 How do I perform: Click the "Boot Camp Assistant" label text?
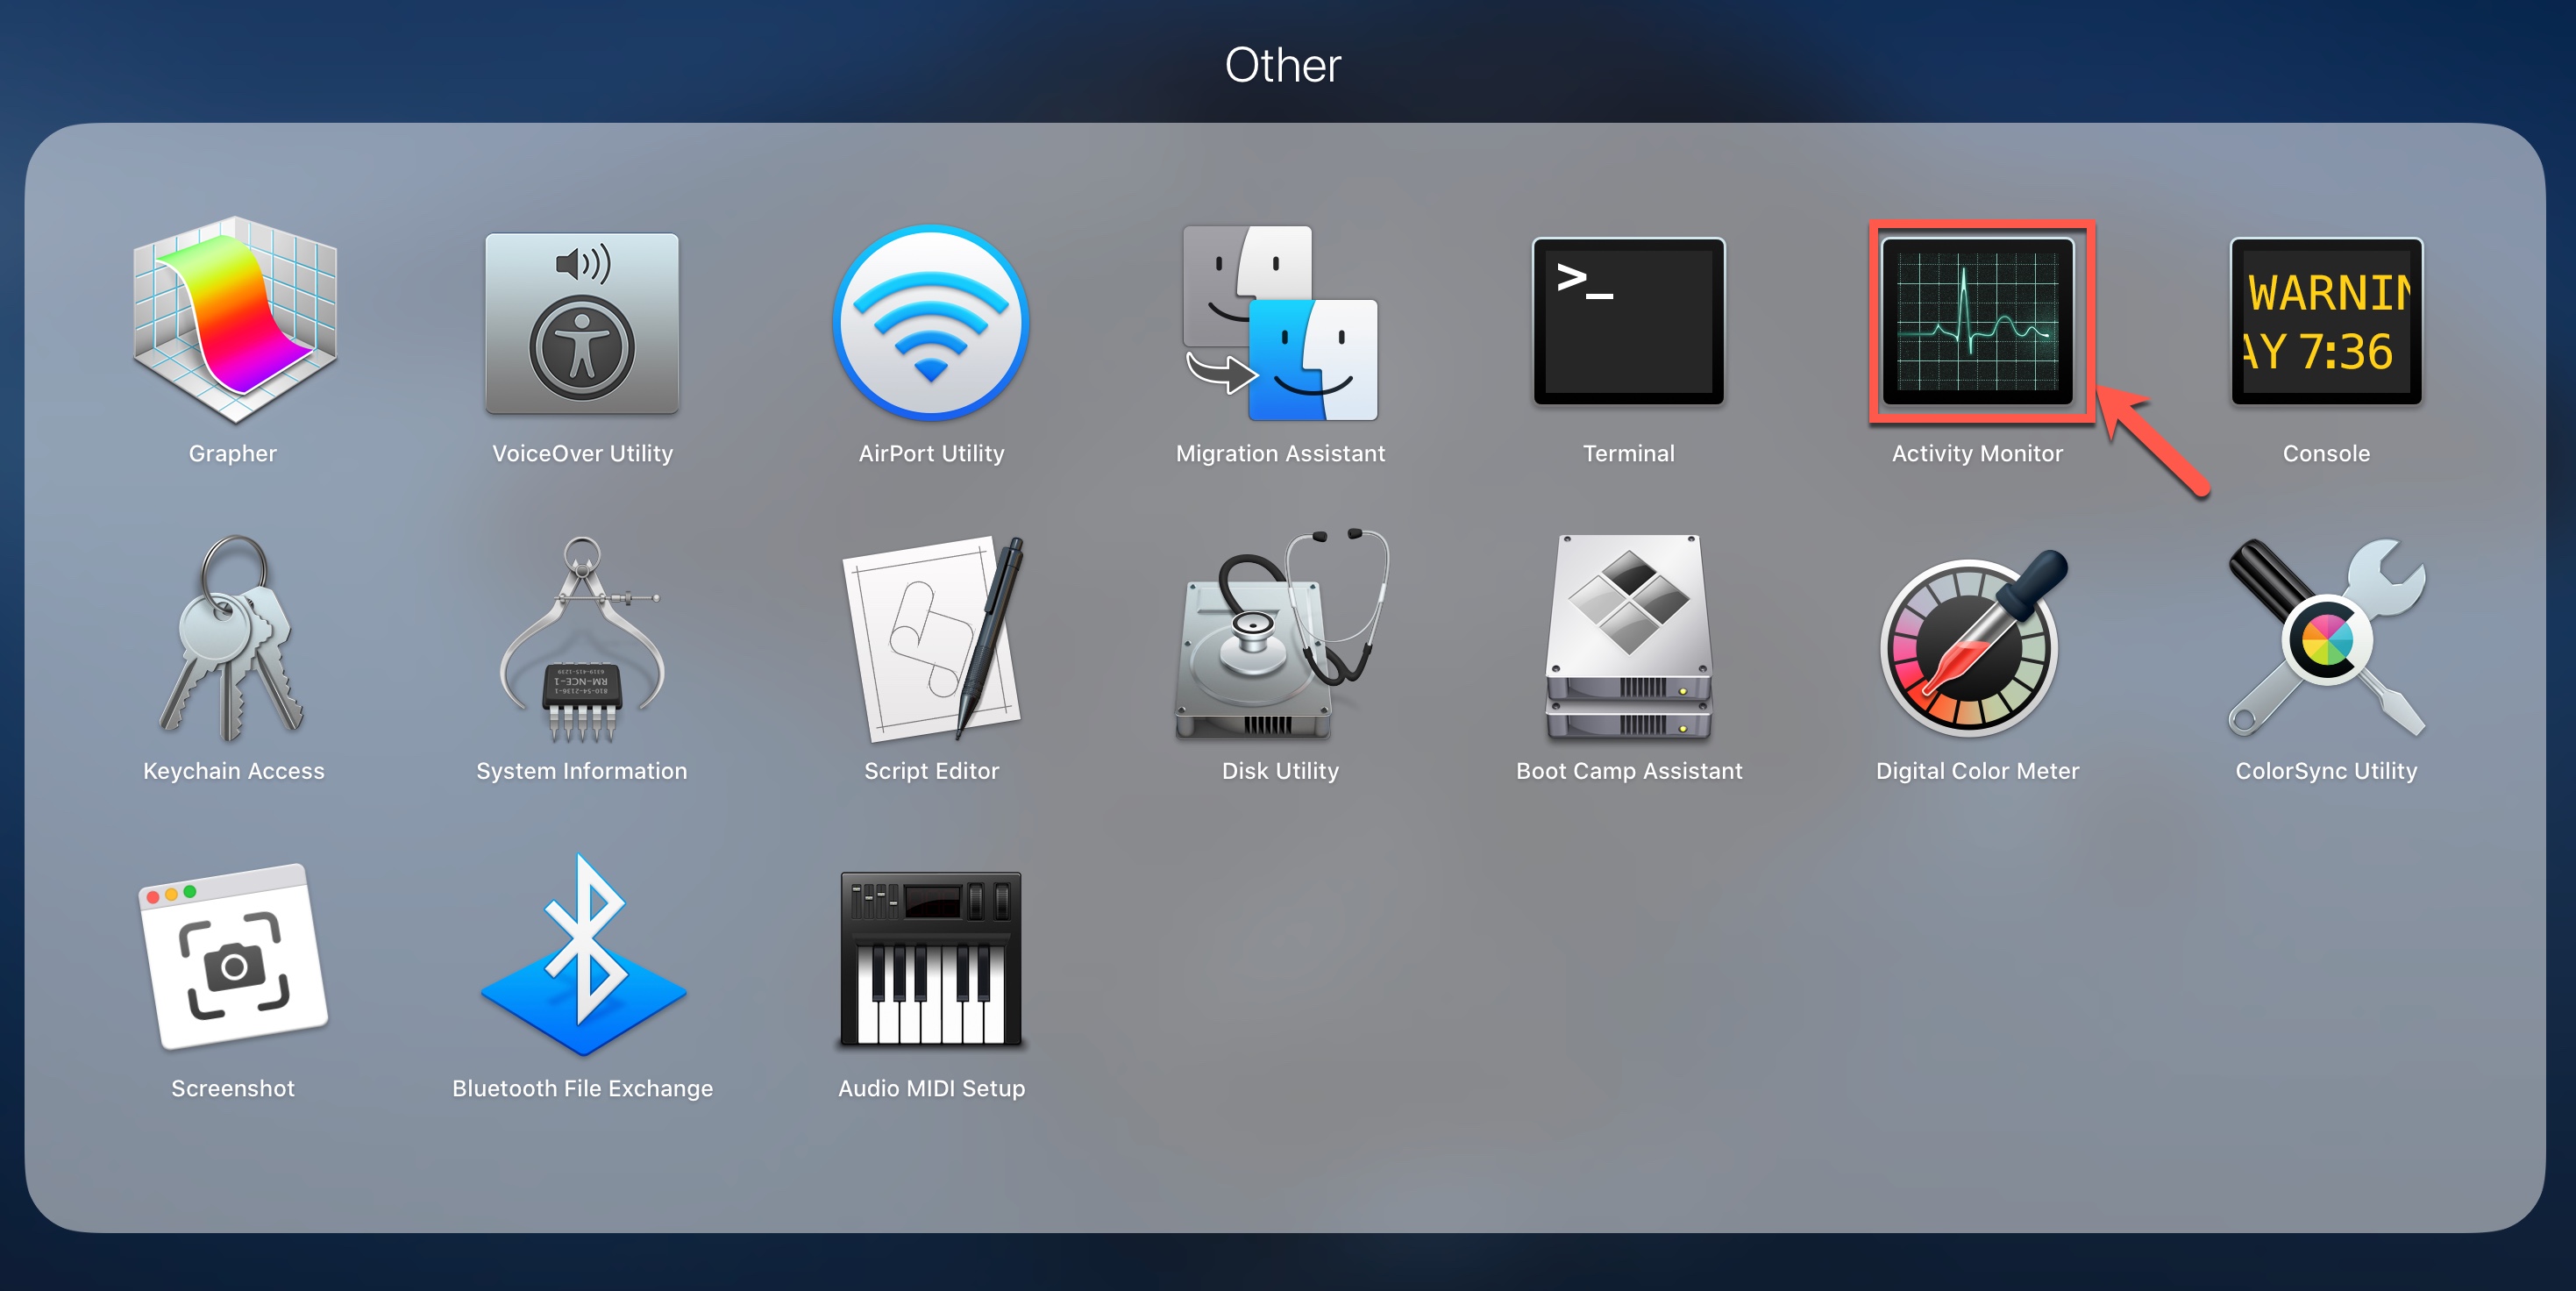pyautogui.click(x=1629, y=771)
